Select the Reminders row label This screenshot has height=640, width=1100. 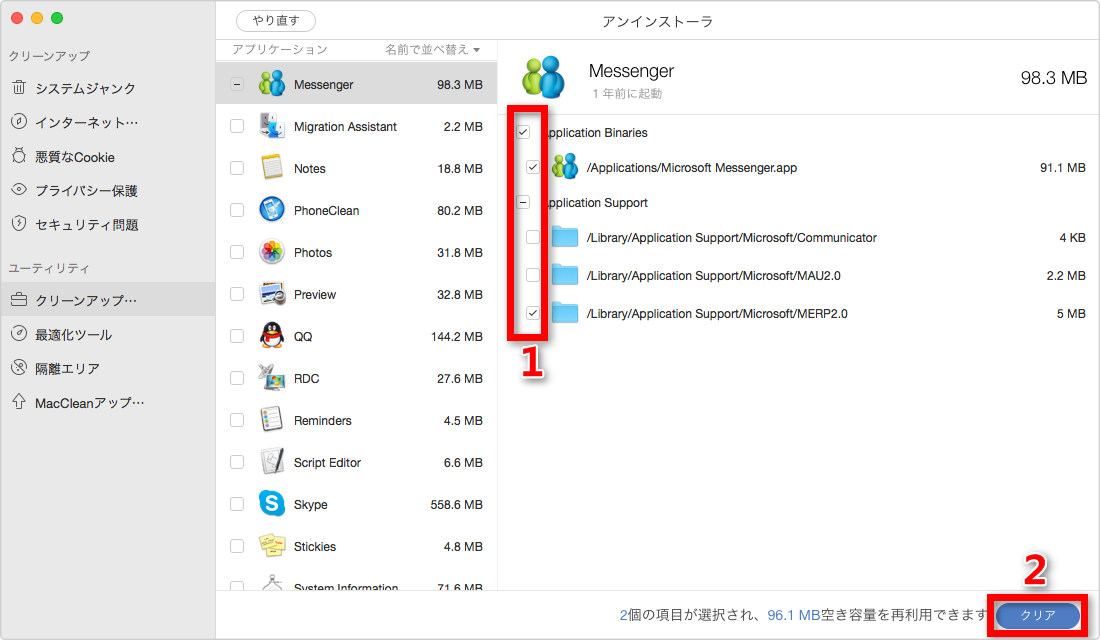point(323,420)
